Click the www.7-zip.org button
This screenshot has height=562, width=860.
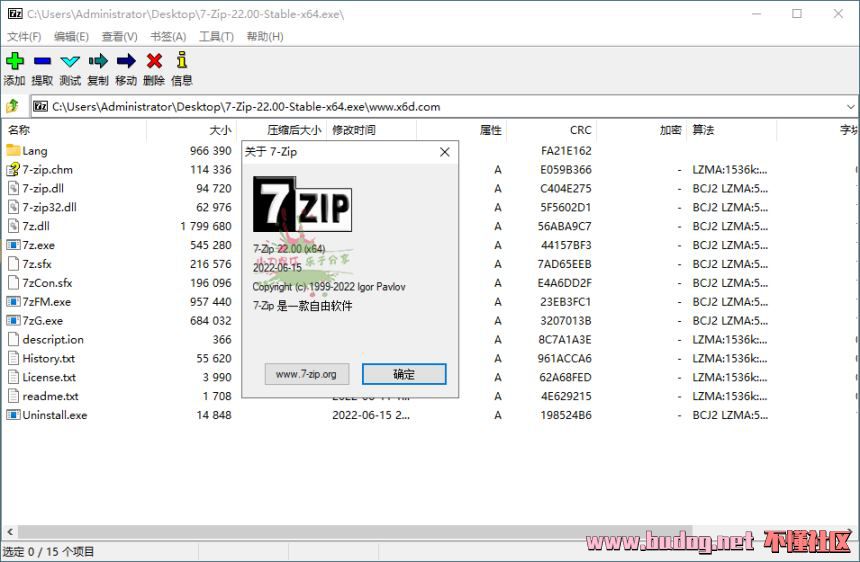[306, 374]
